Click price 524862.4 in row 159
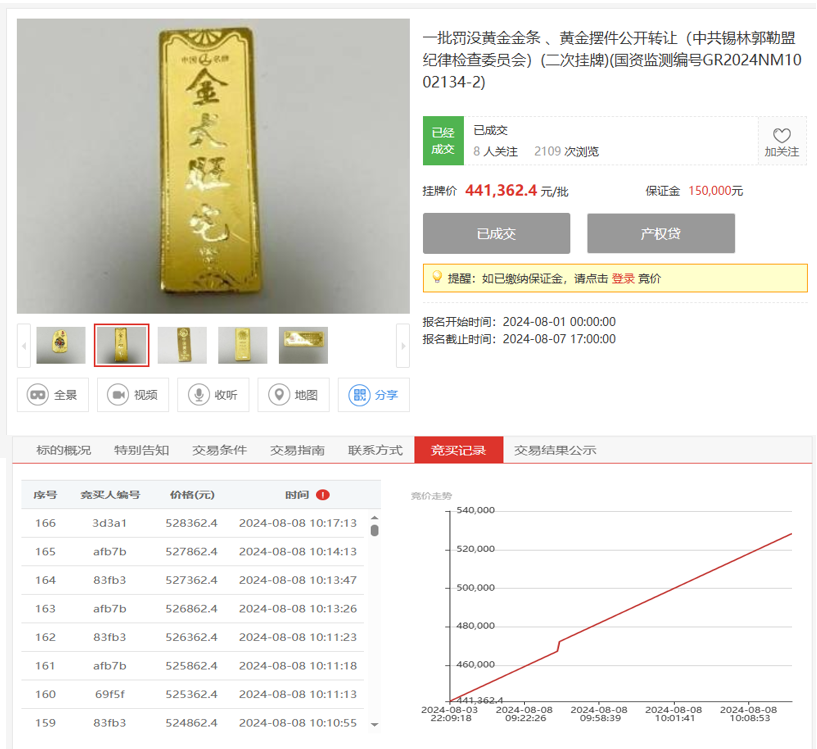 (191, 723)
